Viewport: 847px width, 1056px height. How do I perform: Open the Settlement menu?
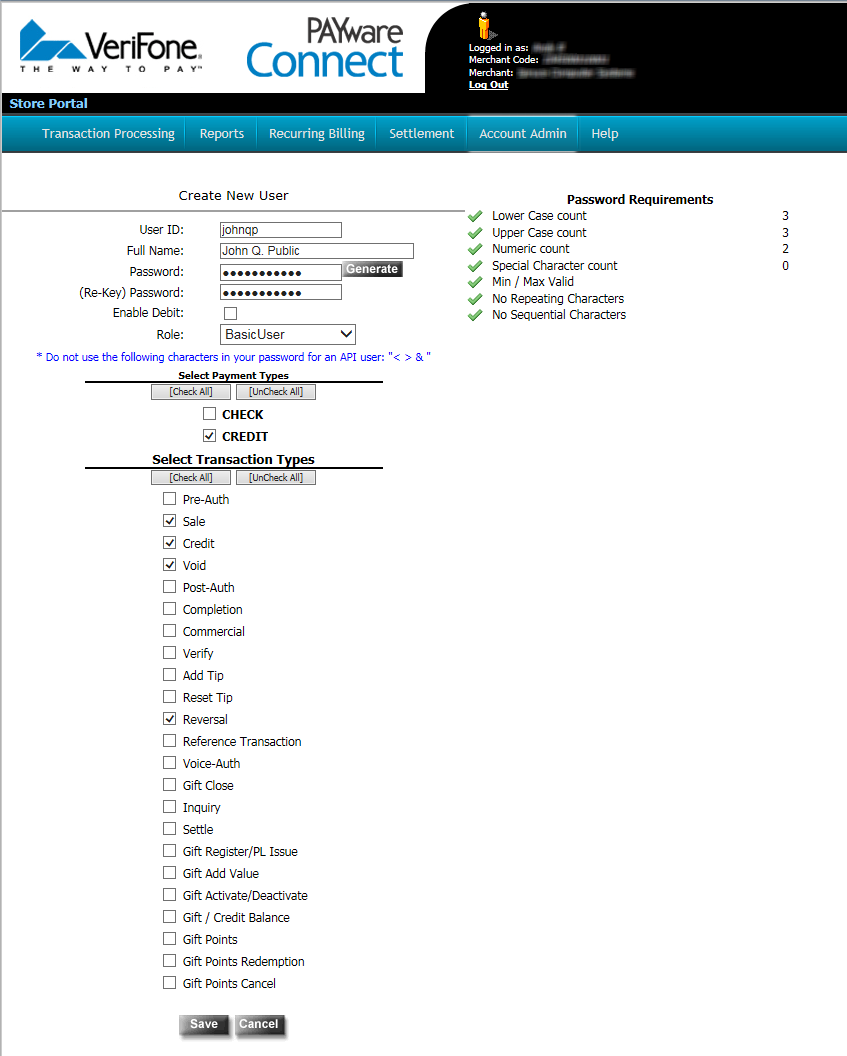[421, 133]
